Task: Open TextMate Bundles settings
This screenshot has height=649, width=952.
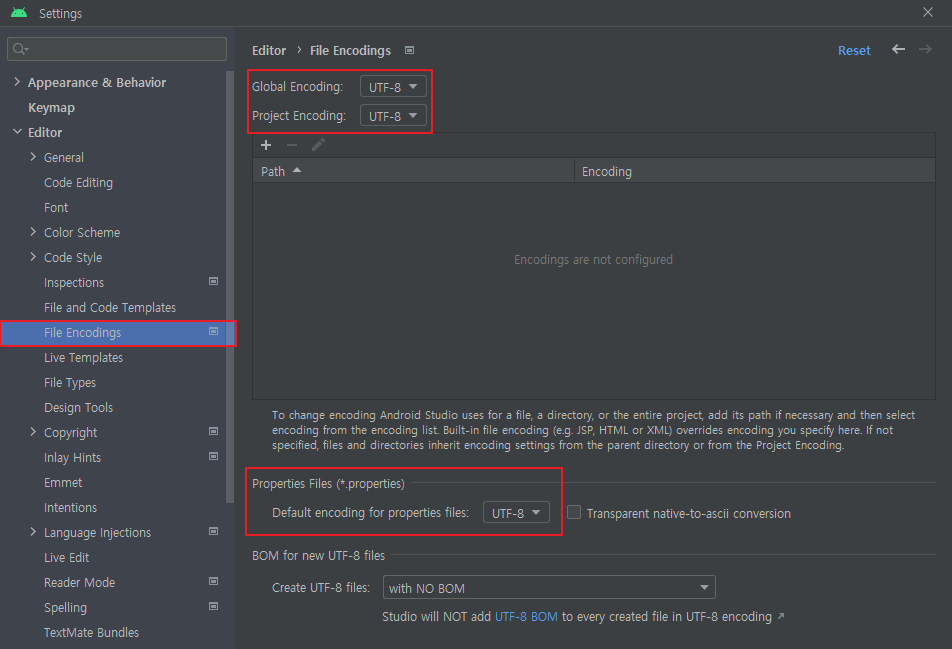Action: 91,633
